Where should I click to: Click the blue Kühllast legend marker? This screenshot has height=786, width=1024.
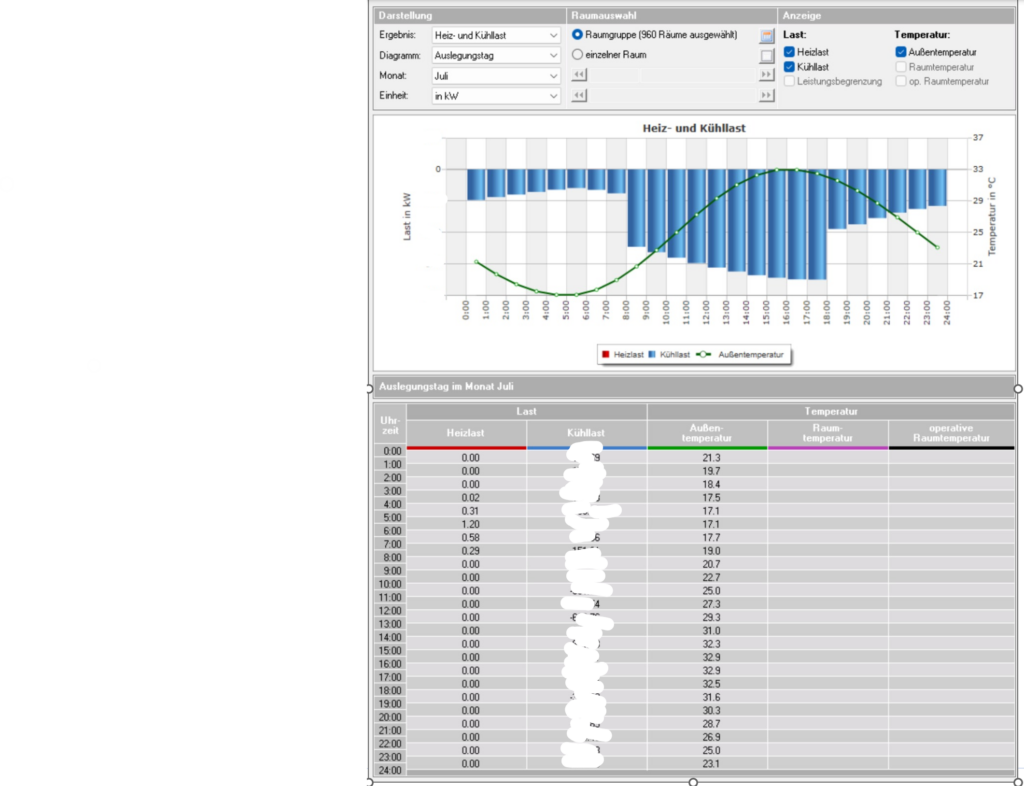(652, 355)
